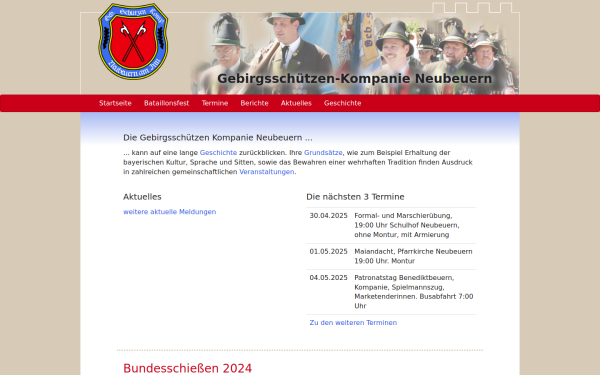This screenshot has height=375, width=600.
Task: Select the date 04.05.2025
Action: [x=329, y=277]
